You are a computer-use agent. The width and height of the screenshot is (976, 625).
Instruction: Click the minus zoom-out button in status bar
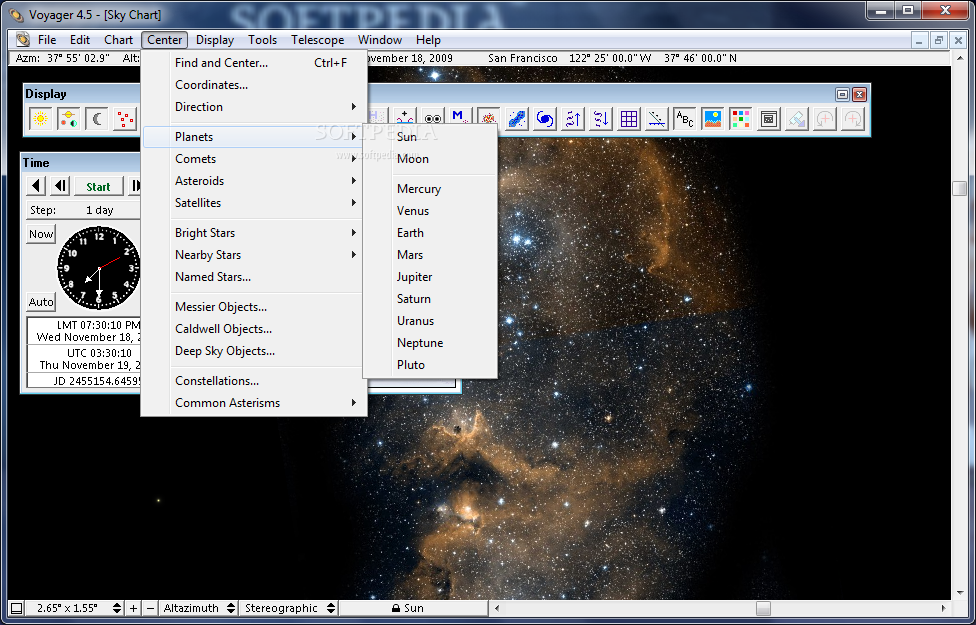[x=149, y=608]
